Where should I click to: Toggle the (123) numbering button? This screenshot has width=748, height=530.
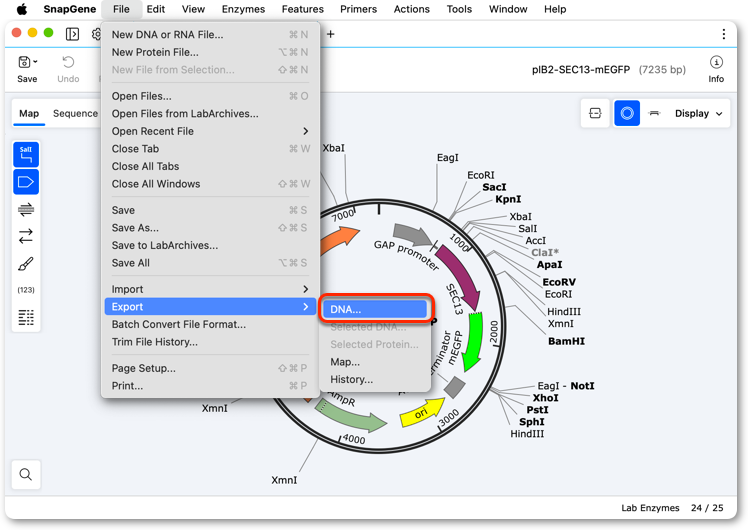[x=26, y=290]
